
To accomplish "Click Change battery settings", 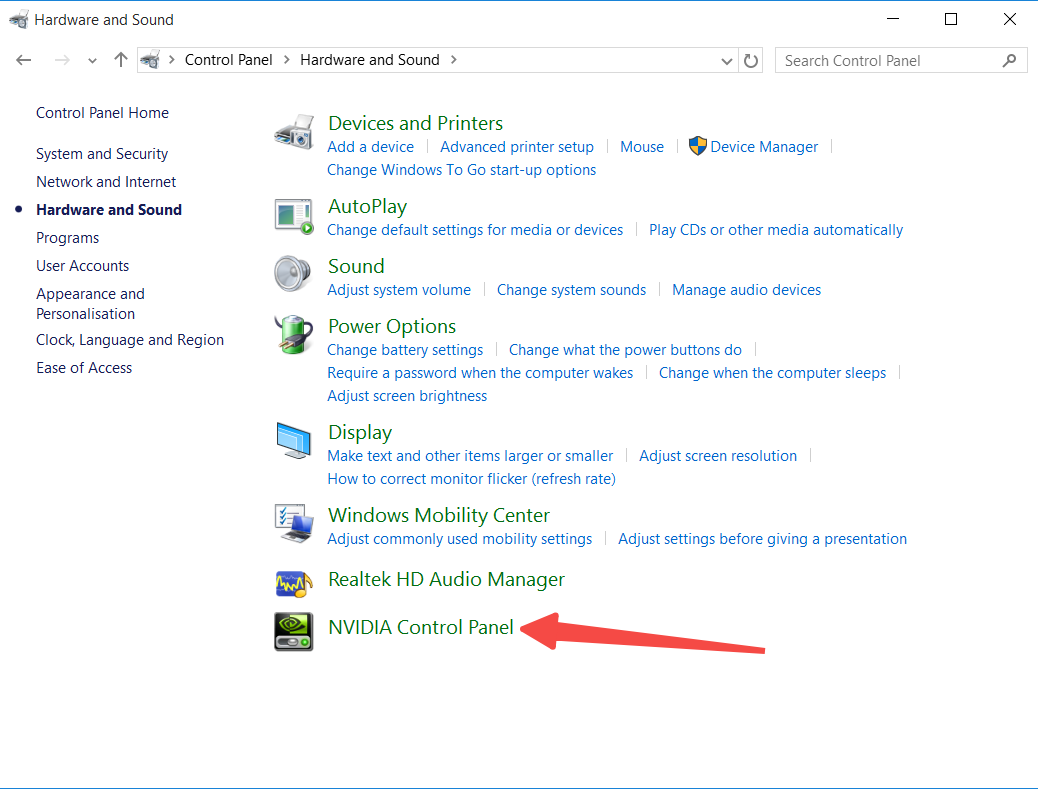I will [405, 349].
